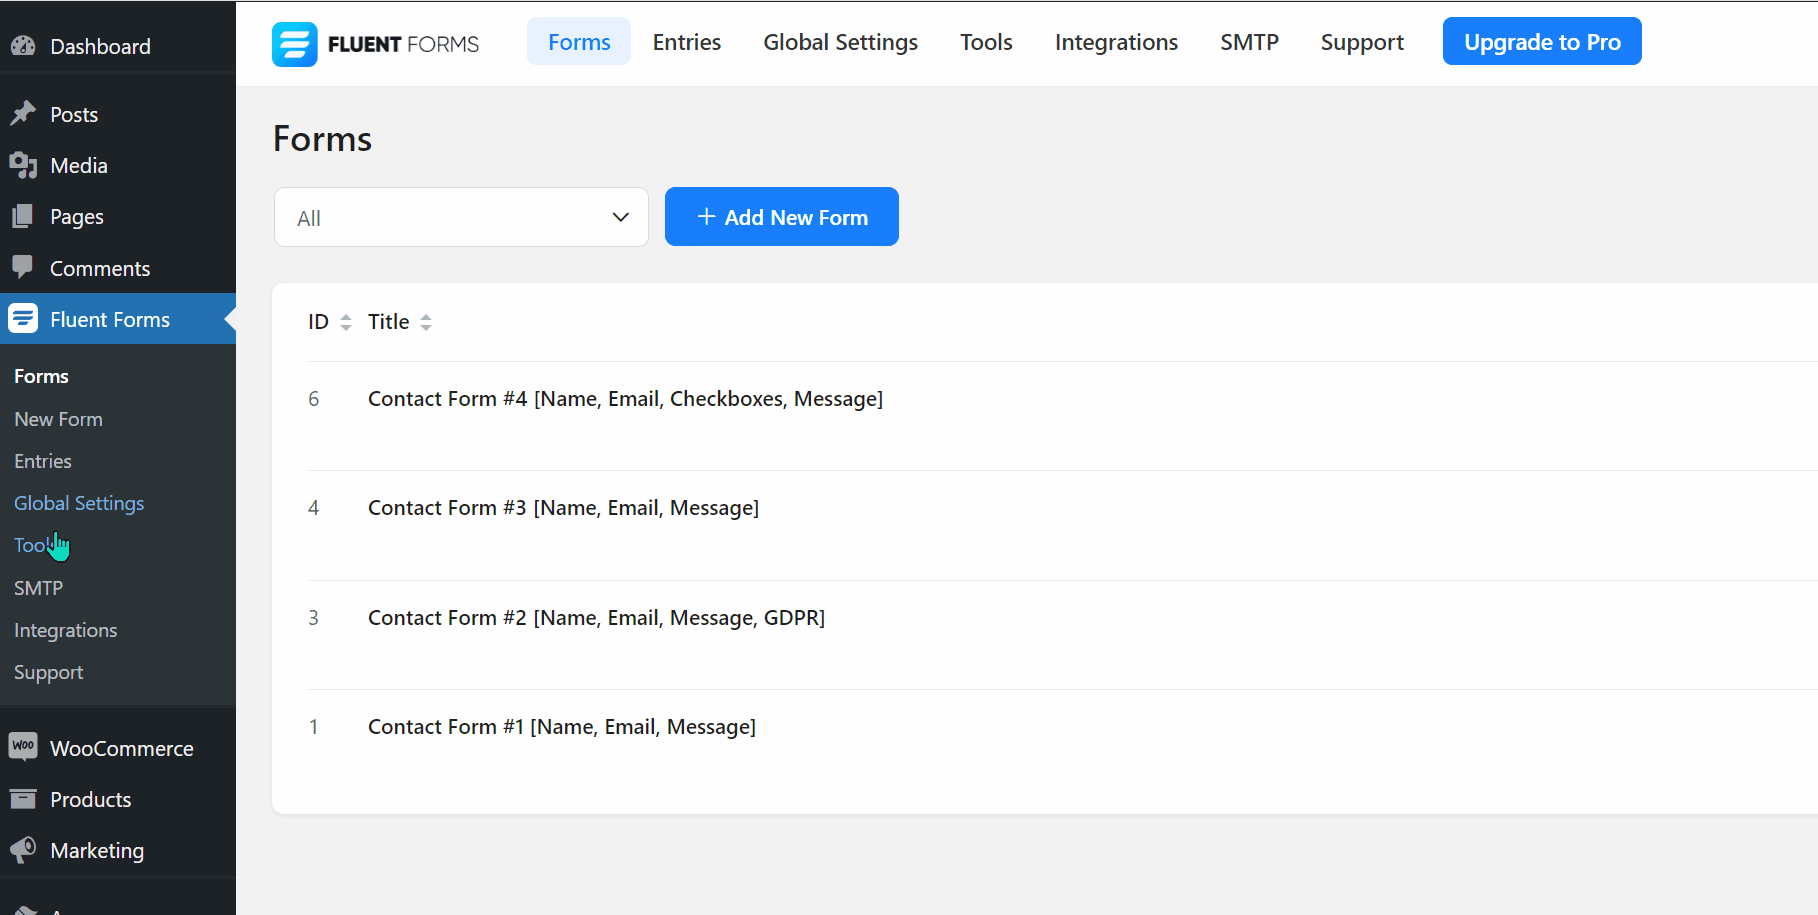Open Global Settings submenu item in sidebar
The width and height of the screenshot is (1818, 915).
(x=79, y=503)
